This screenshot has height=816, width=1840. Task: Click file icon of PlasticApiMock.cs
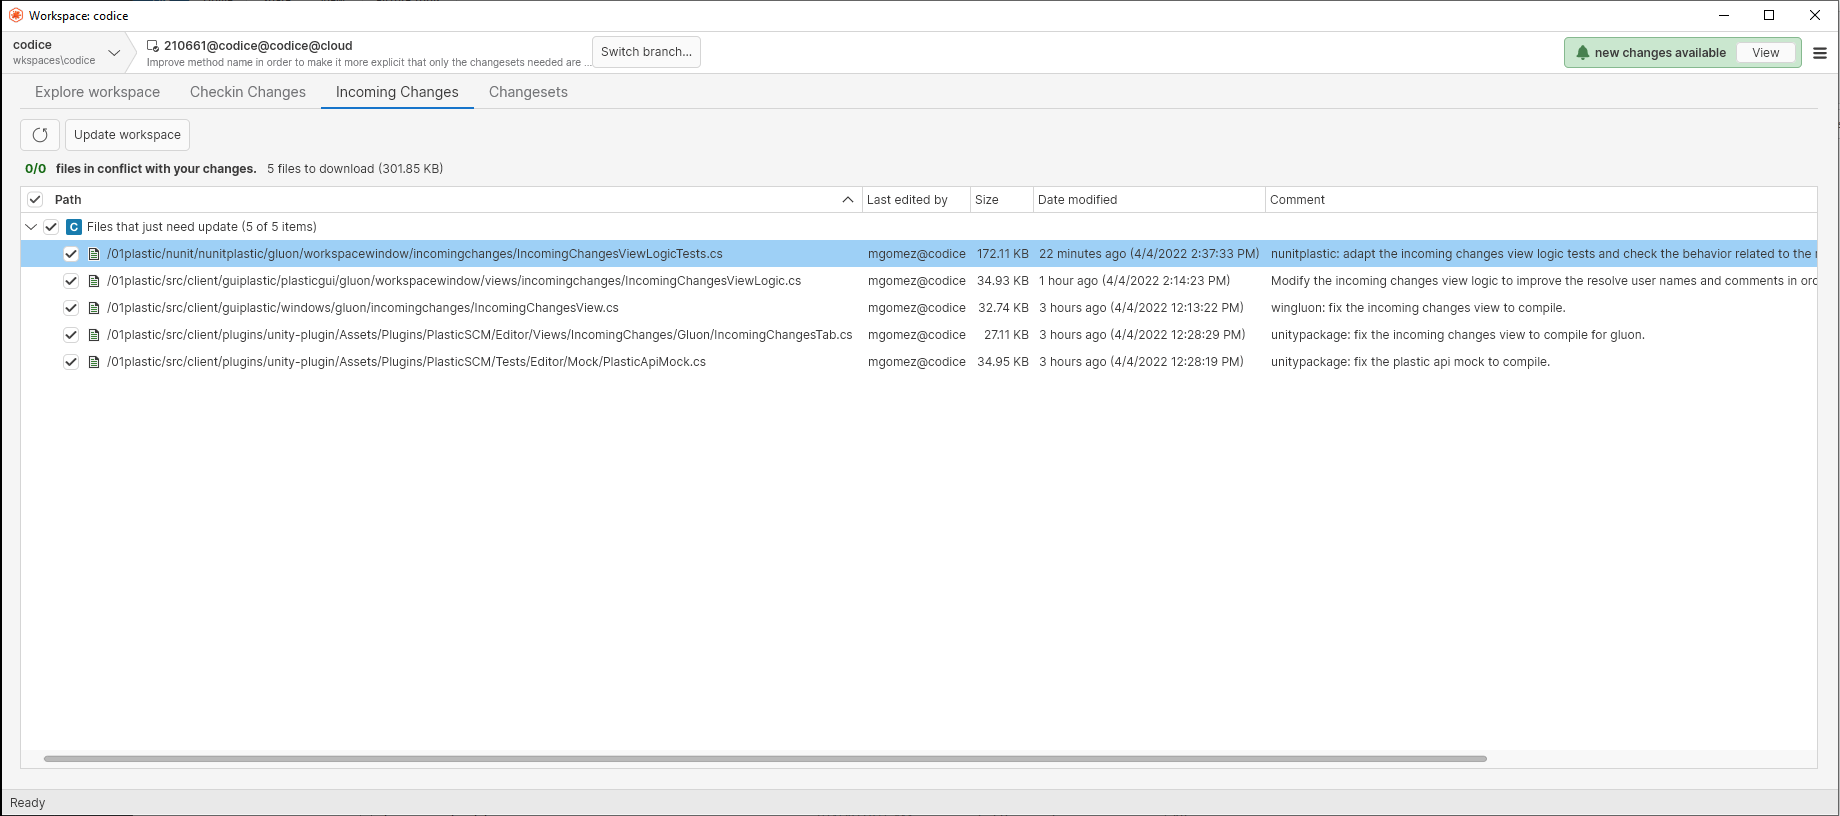[x=94, y=362]
